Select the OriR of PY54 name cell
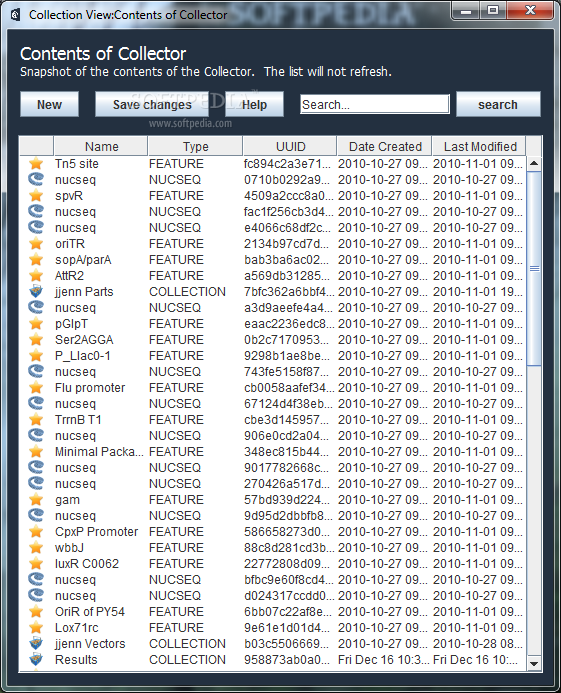This screenshot has width=561, height=693. coord(90,612)
